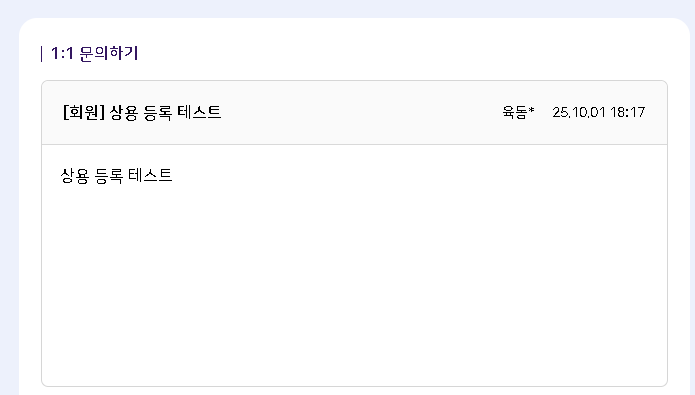Click the divider line under the title row
The width and height of the screenshot is (695, 395).
coord(355,145)
